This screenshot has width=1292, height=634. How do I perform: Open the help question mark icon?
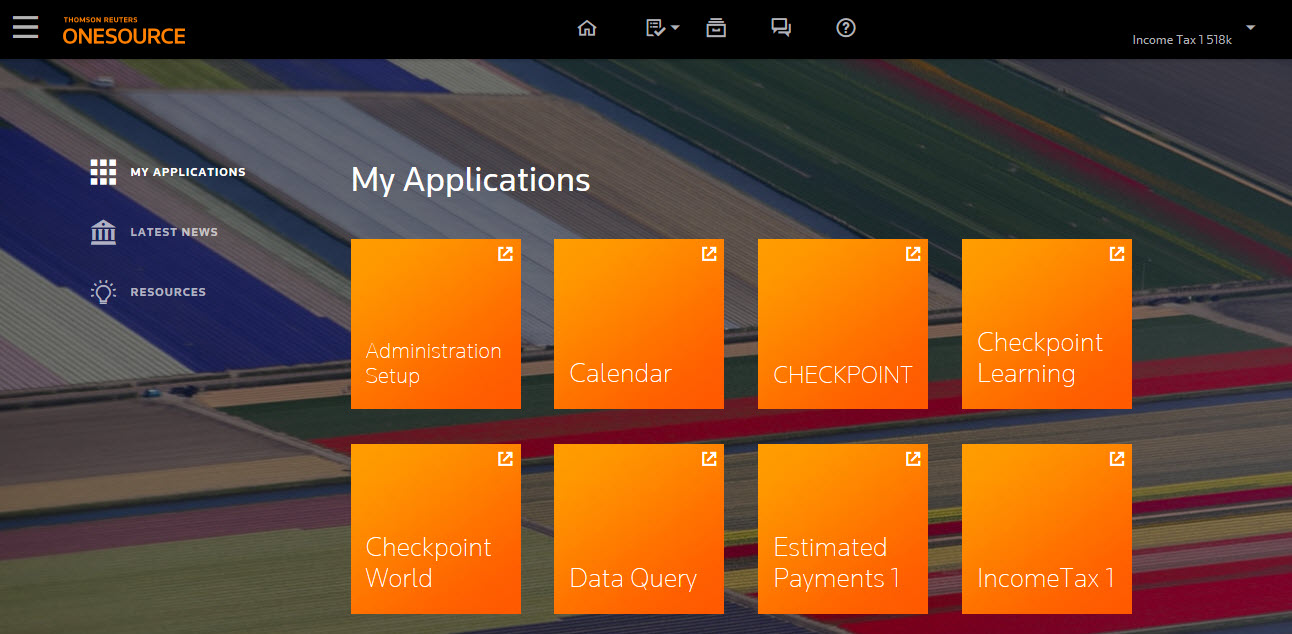(846, 28)
